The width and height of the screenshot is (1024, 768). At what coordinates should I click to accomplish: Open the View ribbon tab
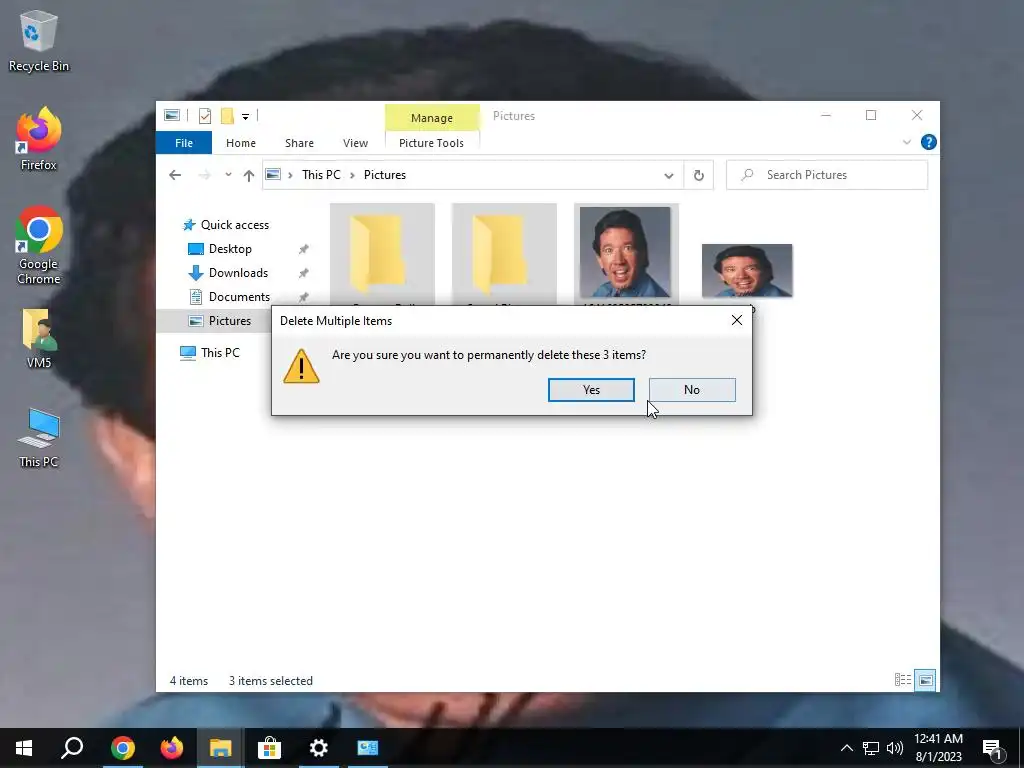click(355, 142)
